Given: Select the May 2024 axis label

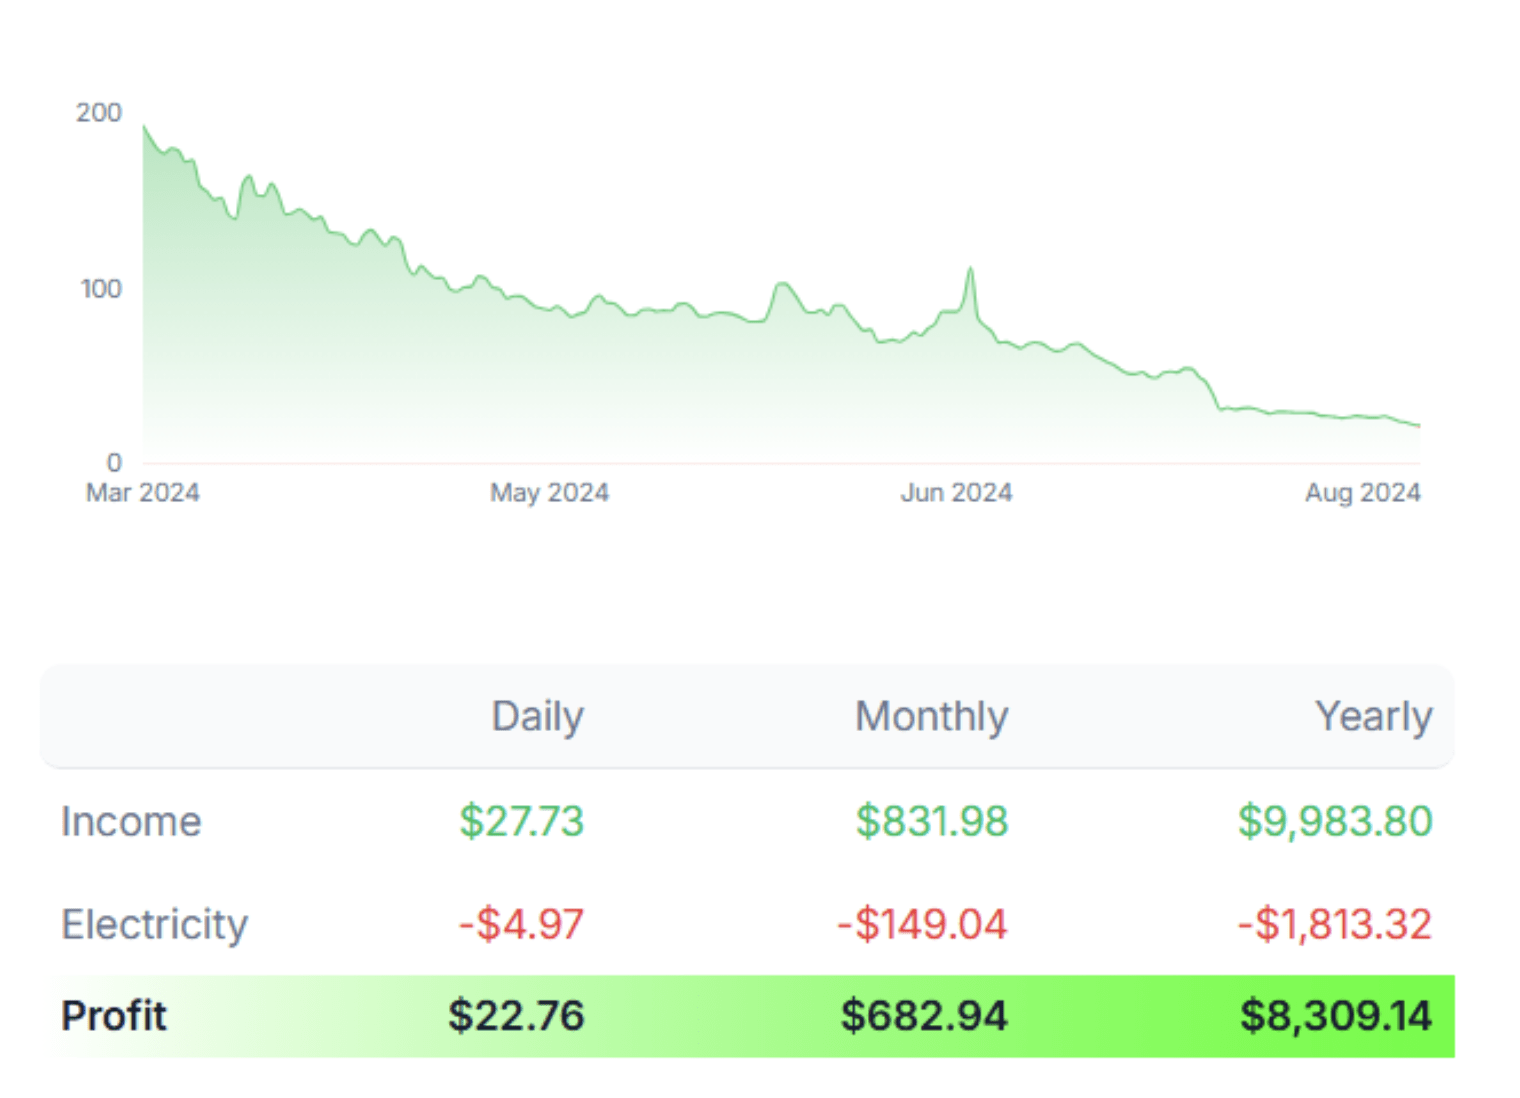Looking at the screenshot, I should [549, 492].
